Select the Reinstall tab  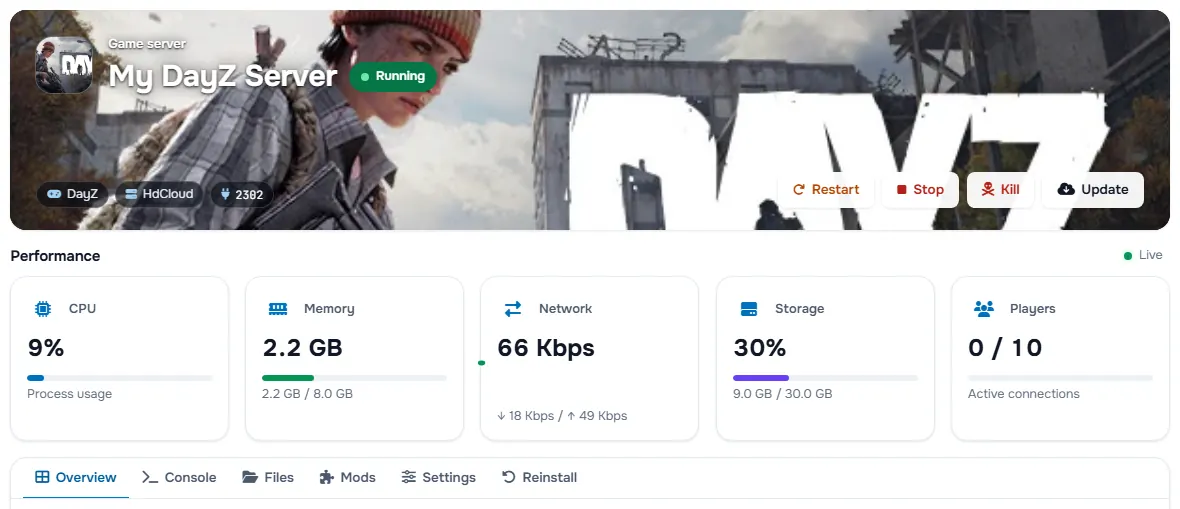(x=540, y=477)
